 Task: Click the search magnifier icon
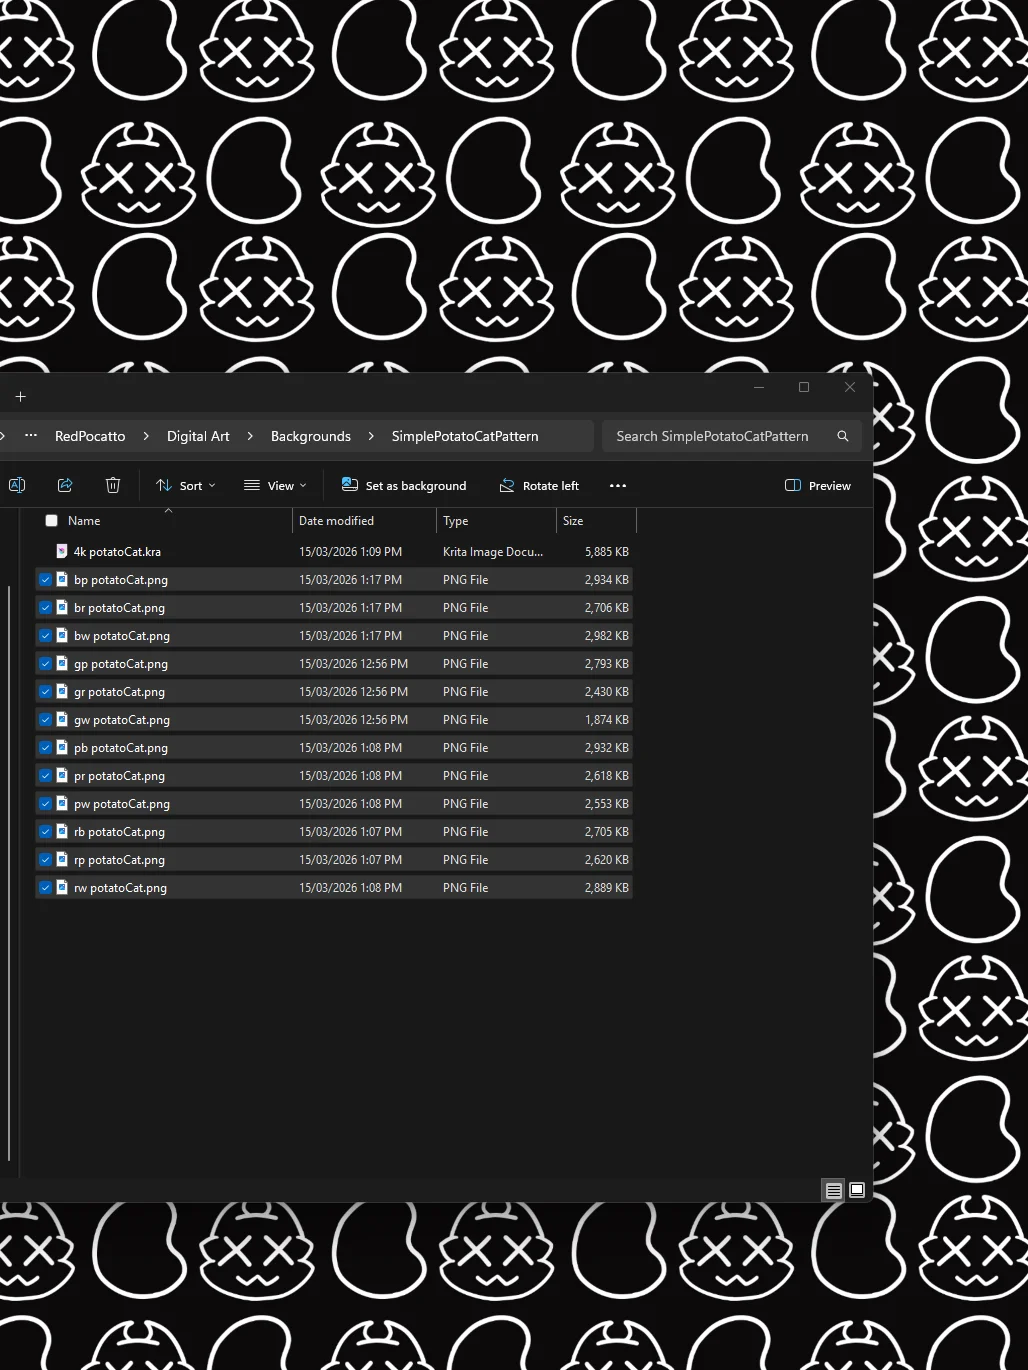point(843,436)
